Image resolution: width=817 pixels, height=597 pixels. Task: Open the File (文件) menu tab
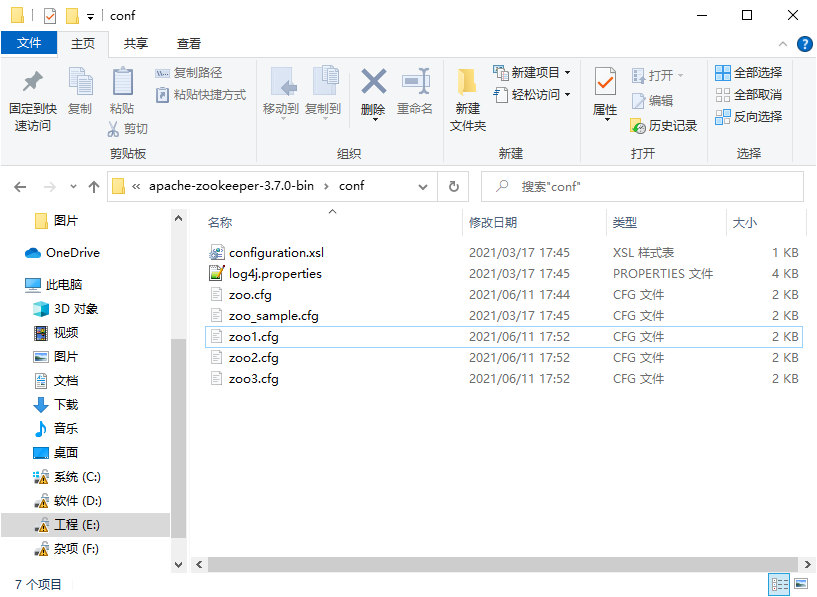29,43
